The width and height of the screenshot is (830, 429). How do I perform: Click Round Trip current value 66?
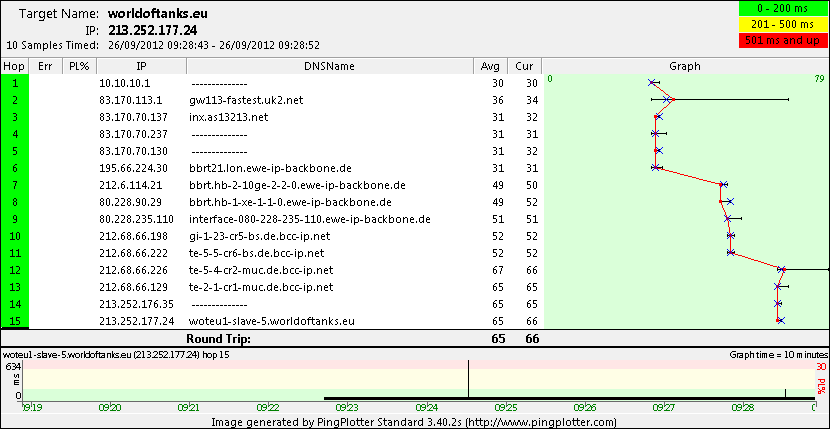tap(532, 339)
